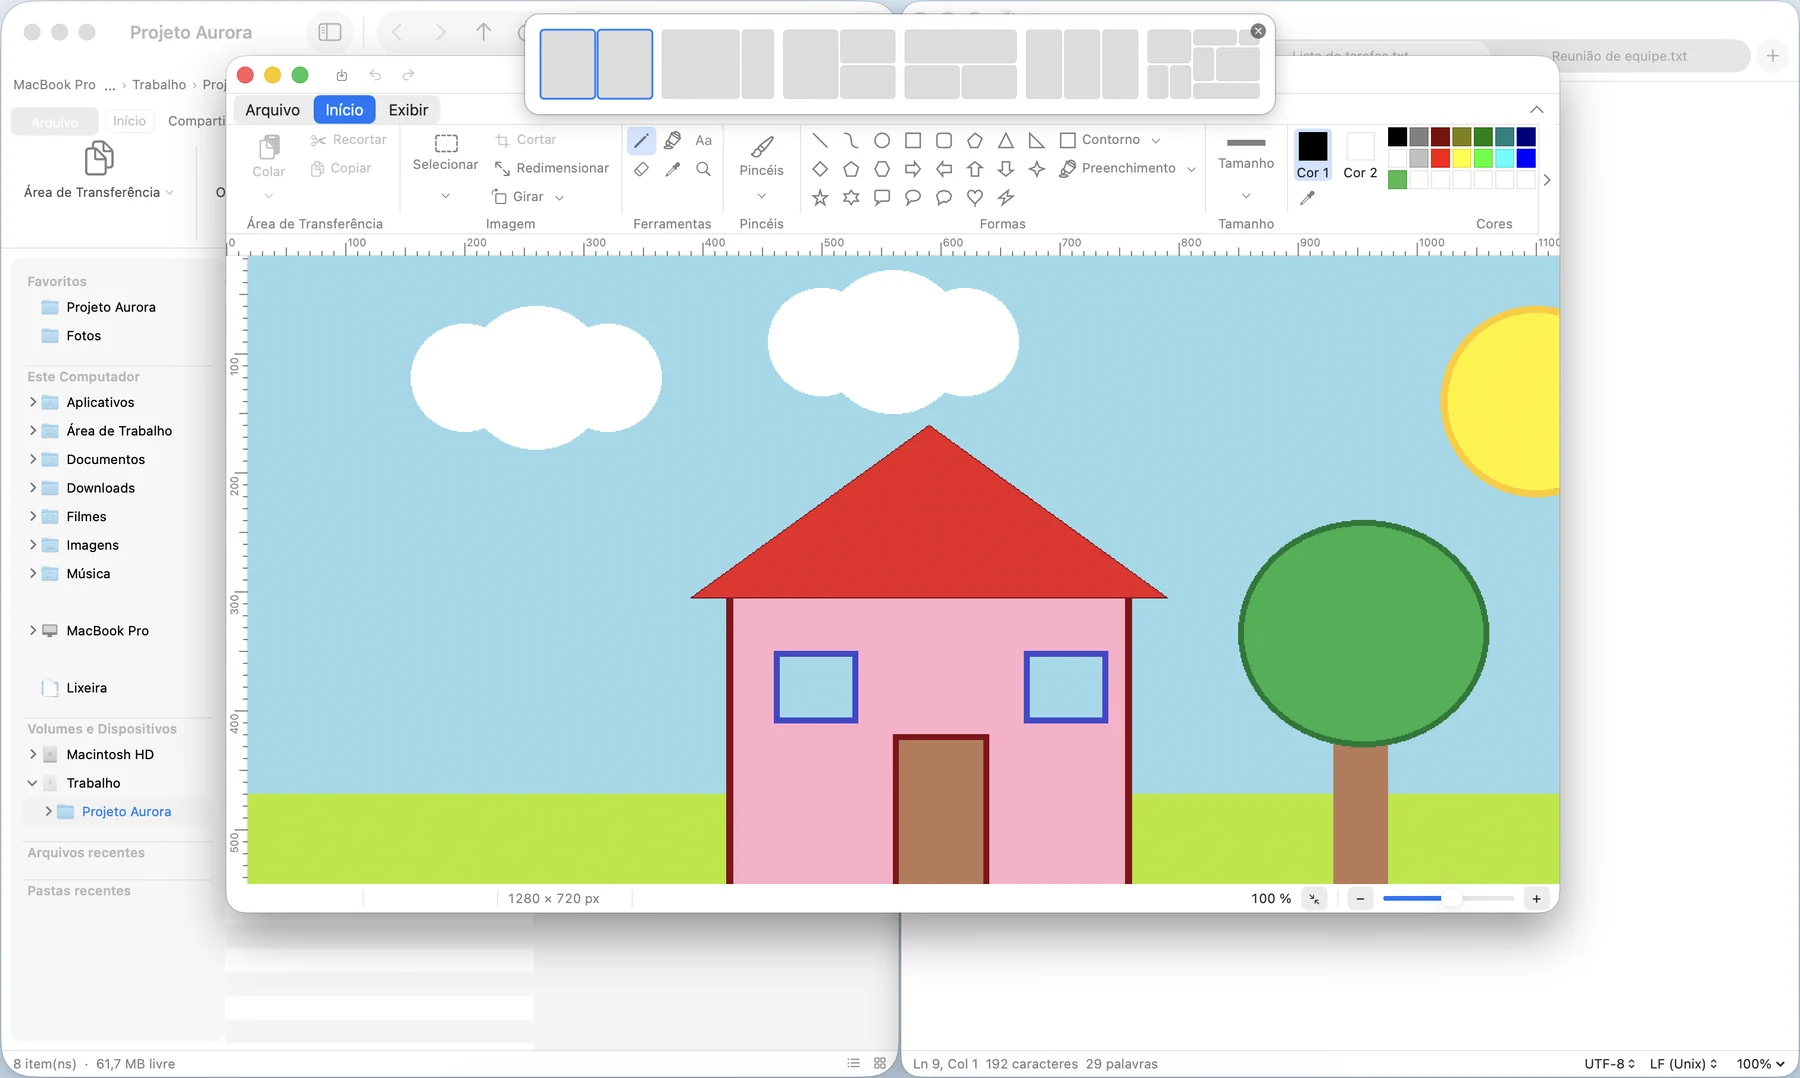This screenshot has width=1800, height=1078.
Task: Pick the eyedropper below Cor 1
Action: [1307, 198]
